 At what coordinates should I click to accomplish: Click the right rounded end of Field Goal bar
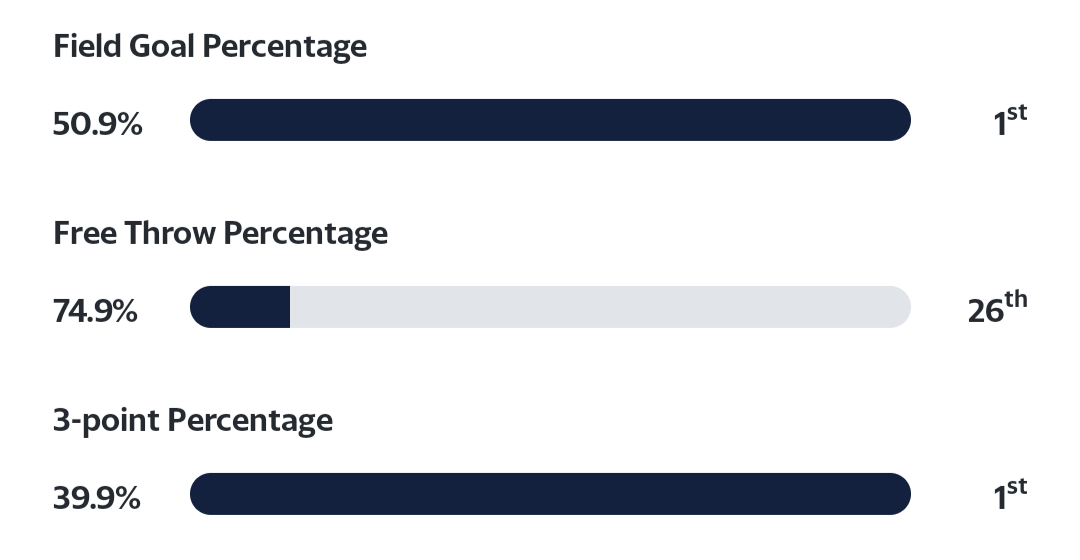pos(898,120)
